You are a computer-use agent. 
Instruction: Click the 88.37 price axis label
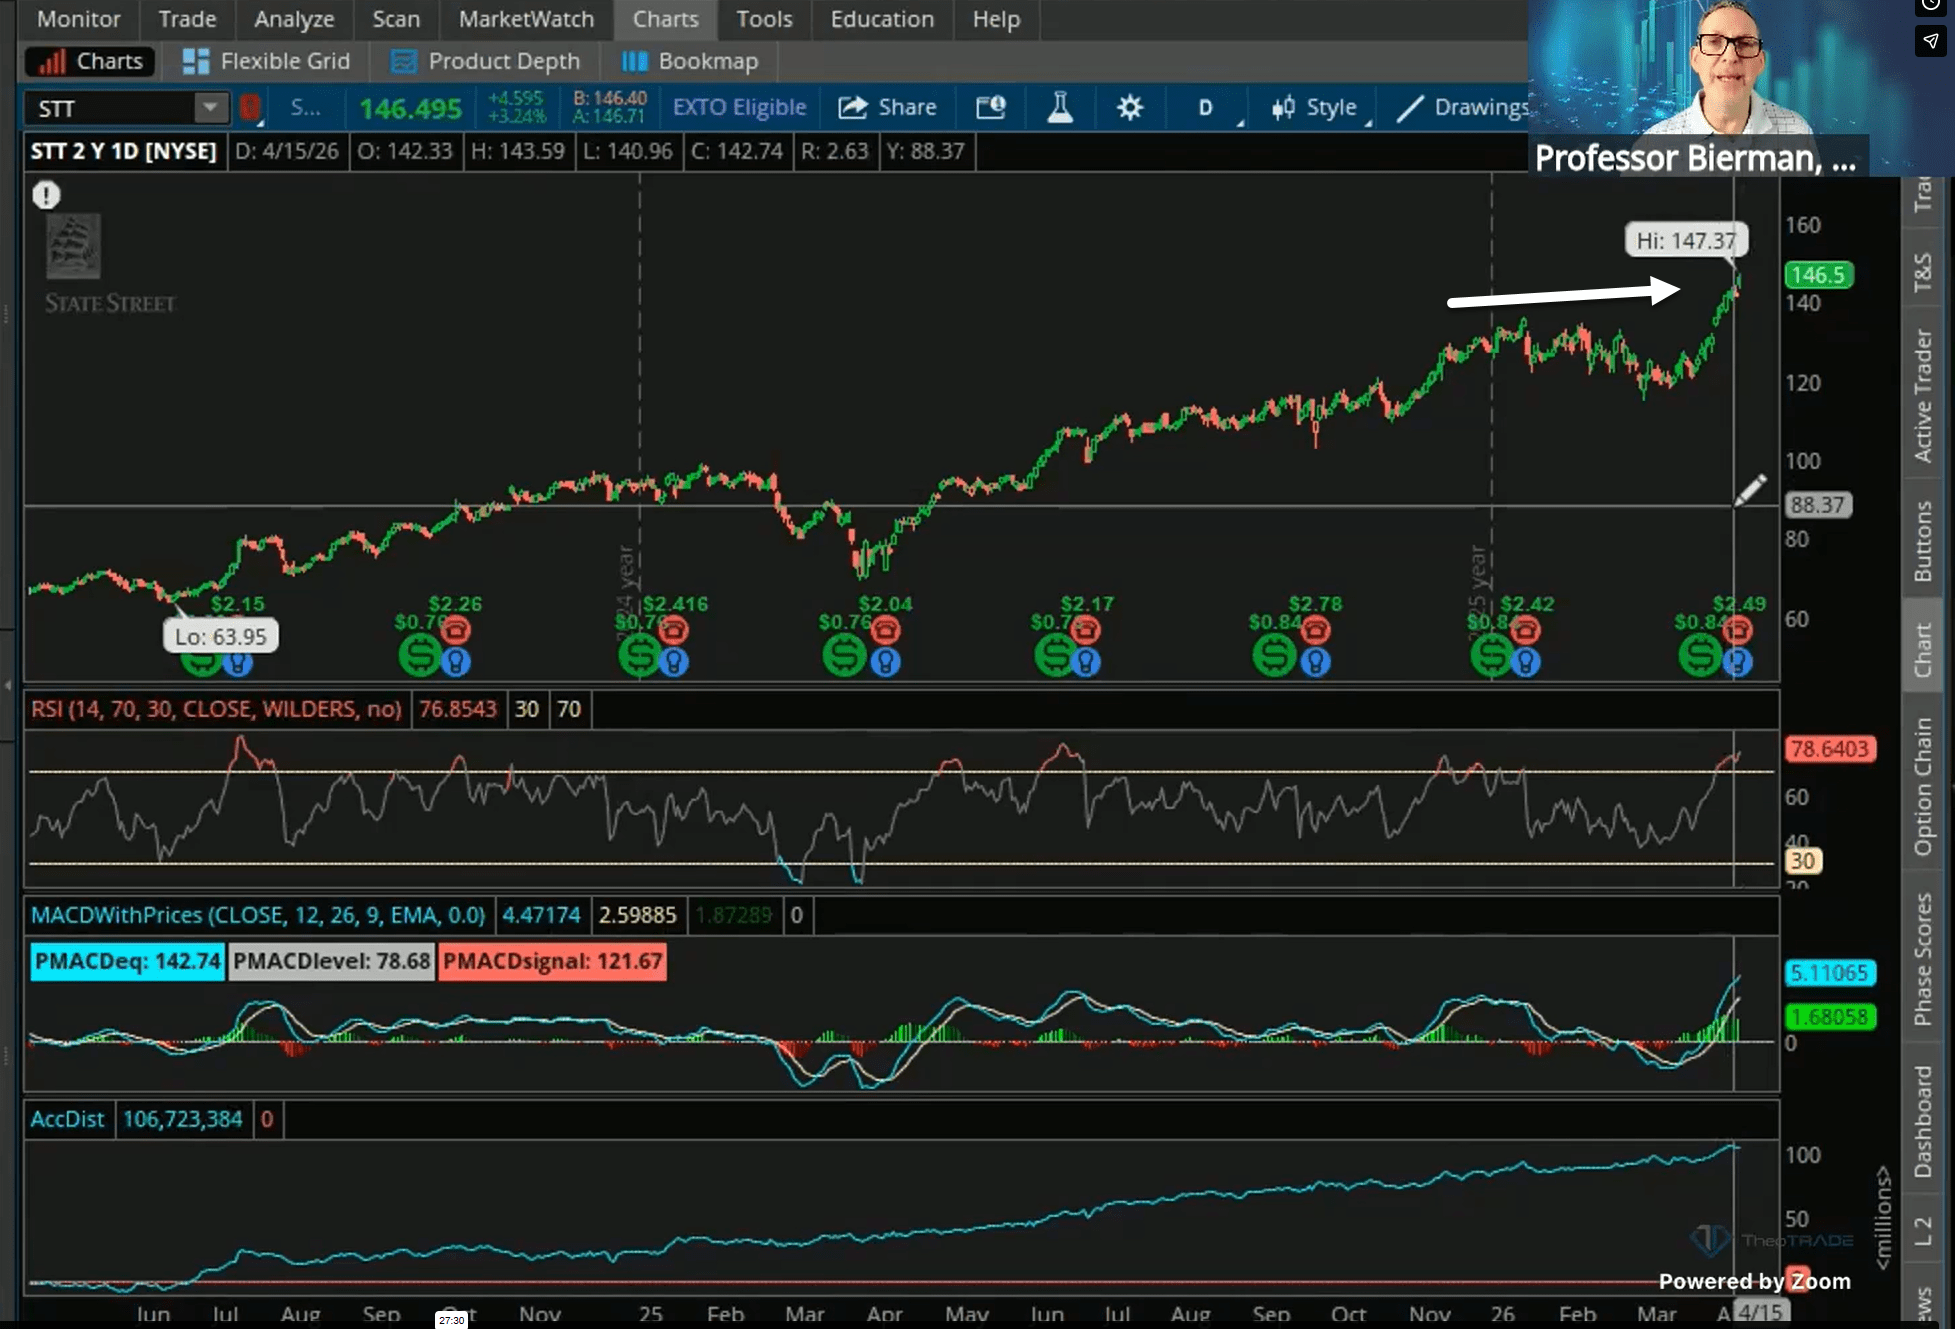click(x=1817, y=505)
